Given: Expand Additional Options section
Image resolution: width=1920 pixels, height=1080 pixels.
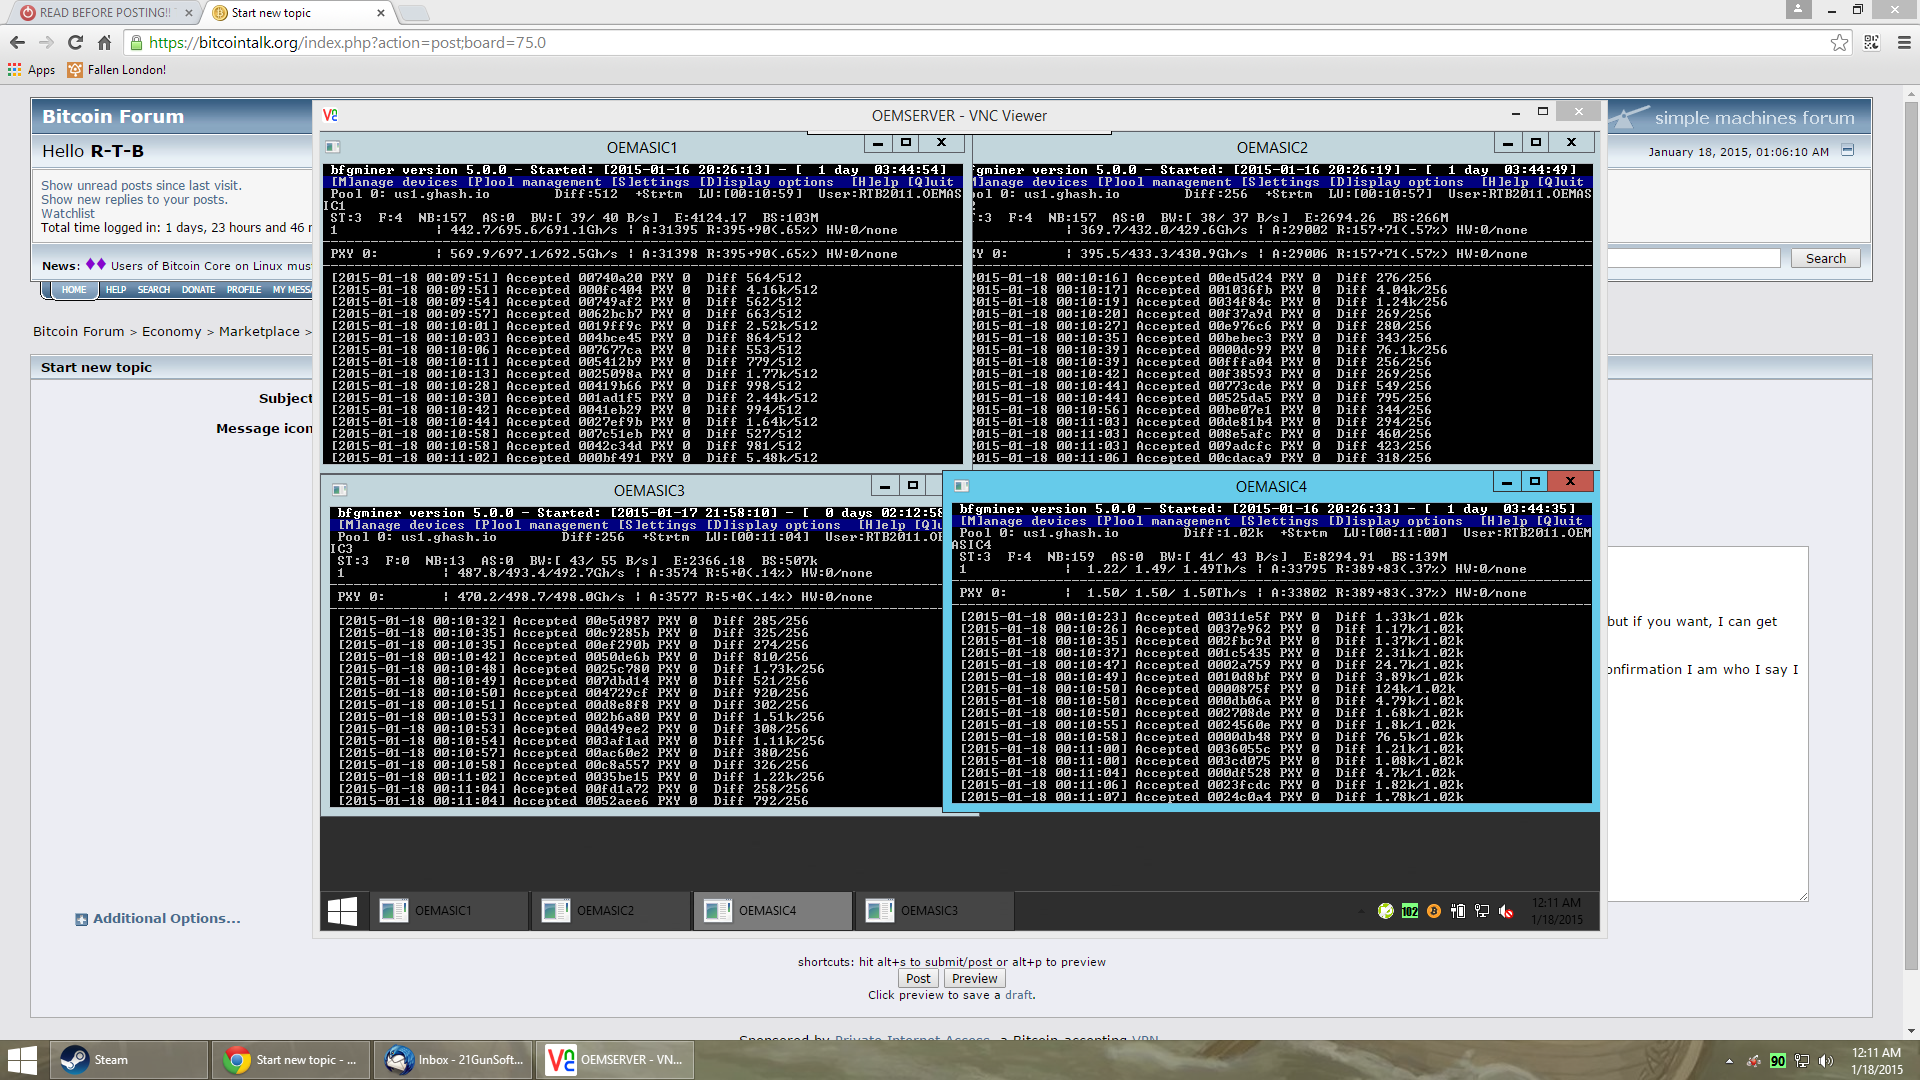Looking at the screenshot, I should pyautogui.click(x=165, y=919).
